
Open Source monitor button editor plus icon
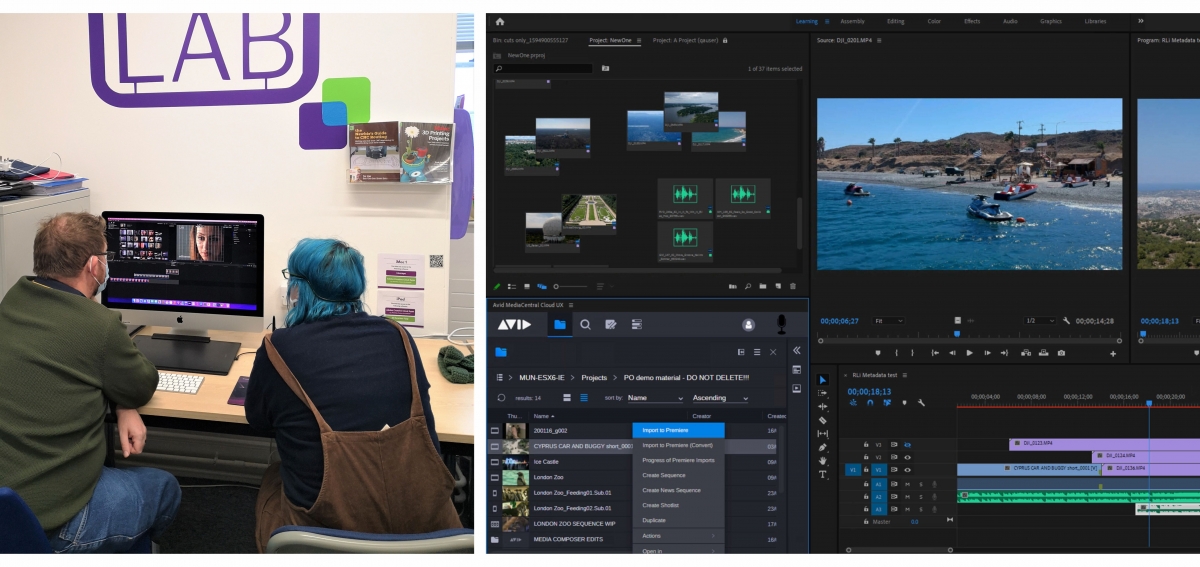[1113, 354]
